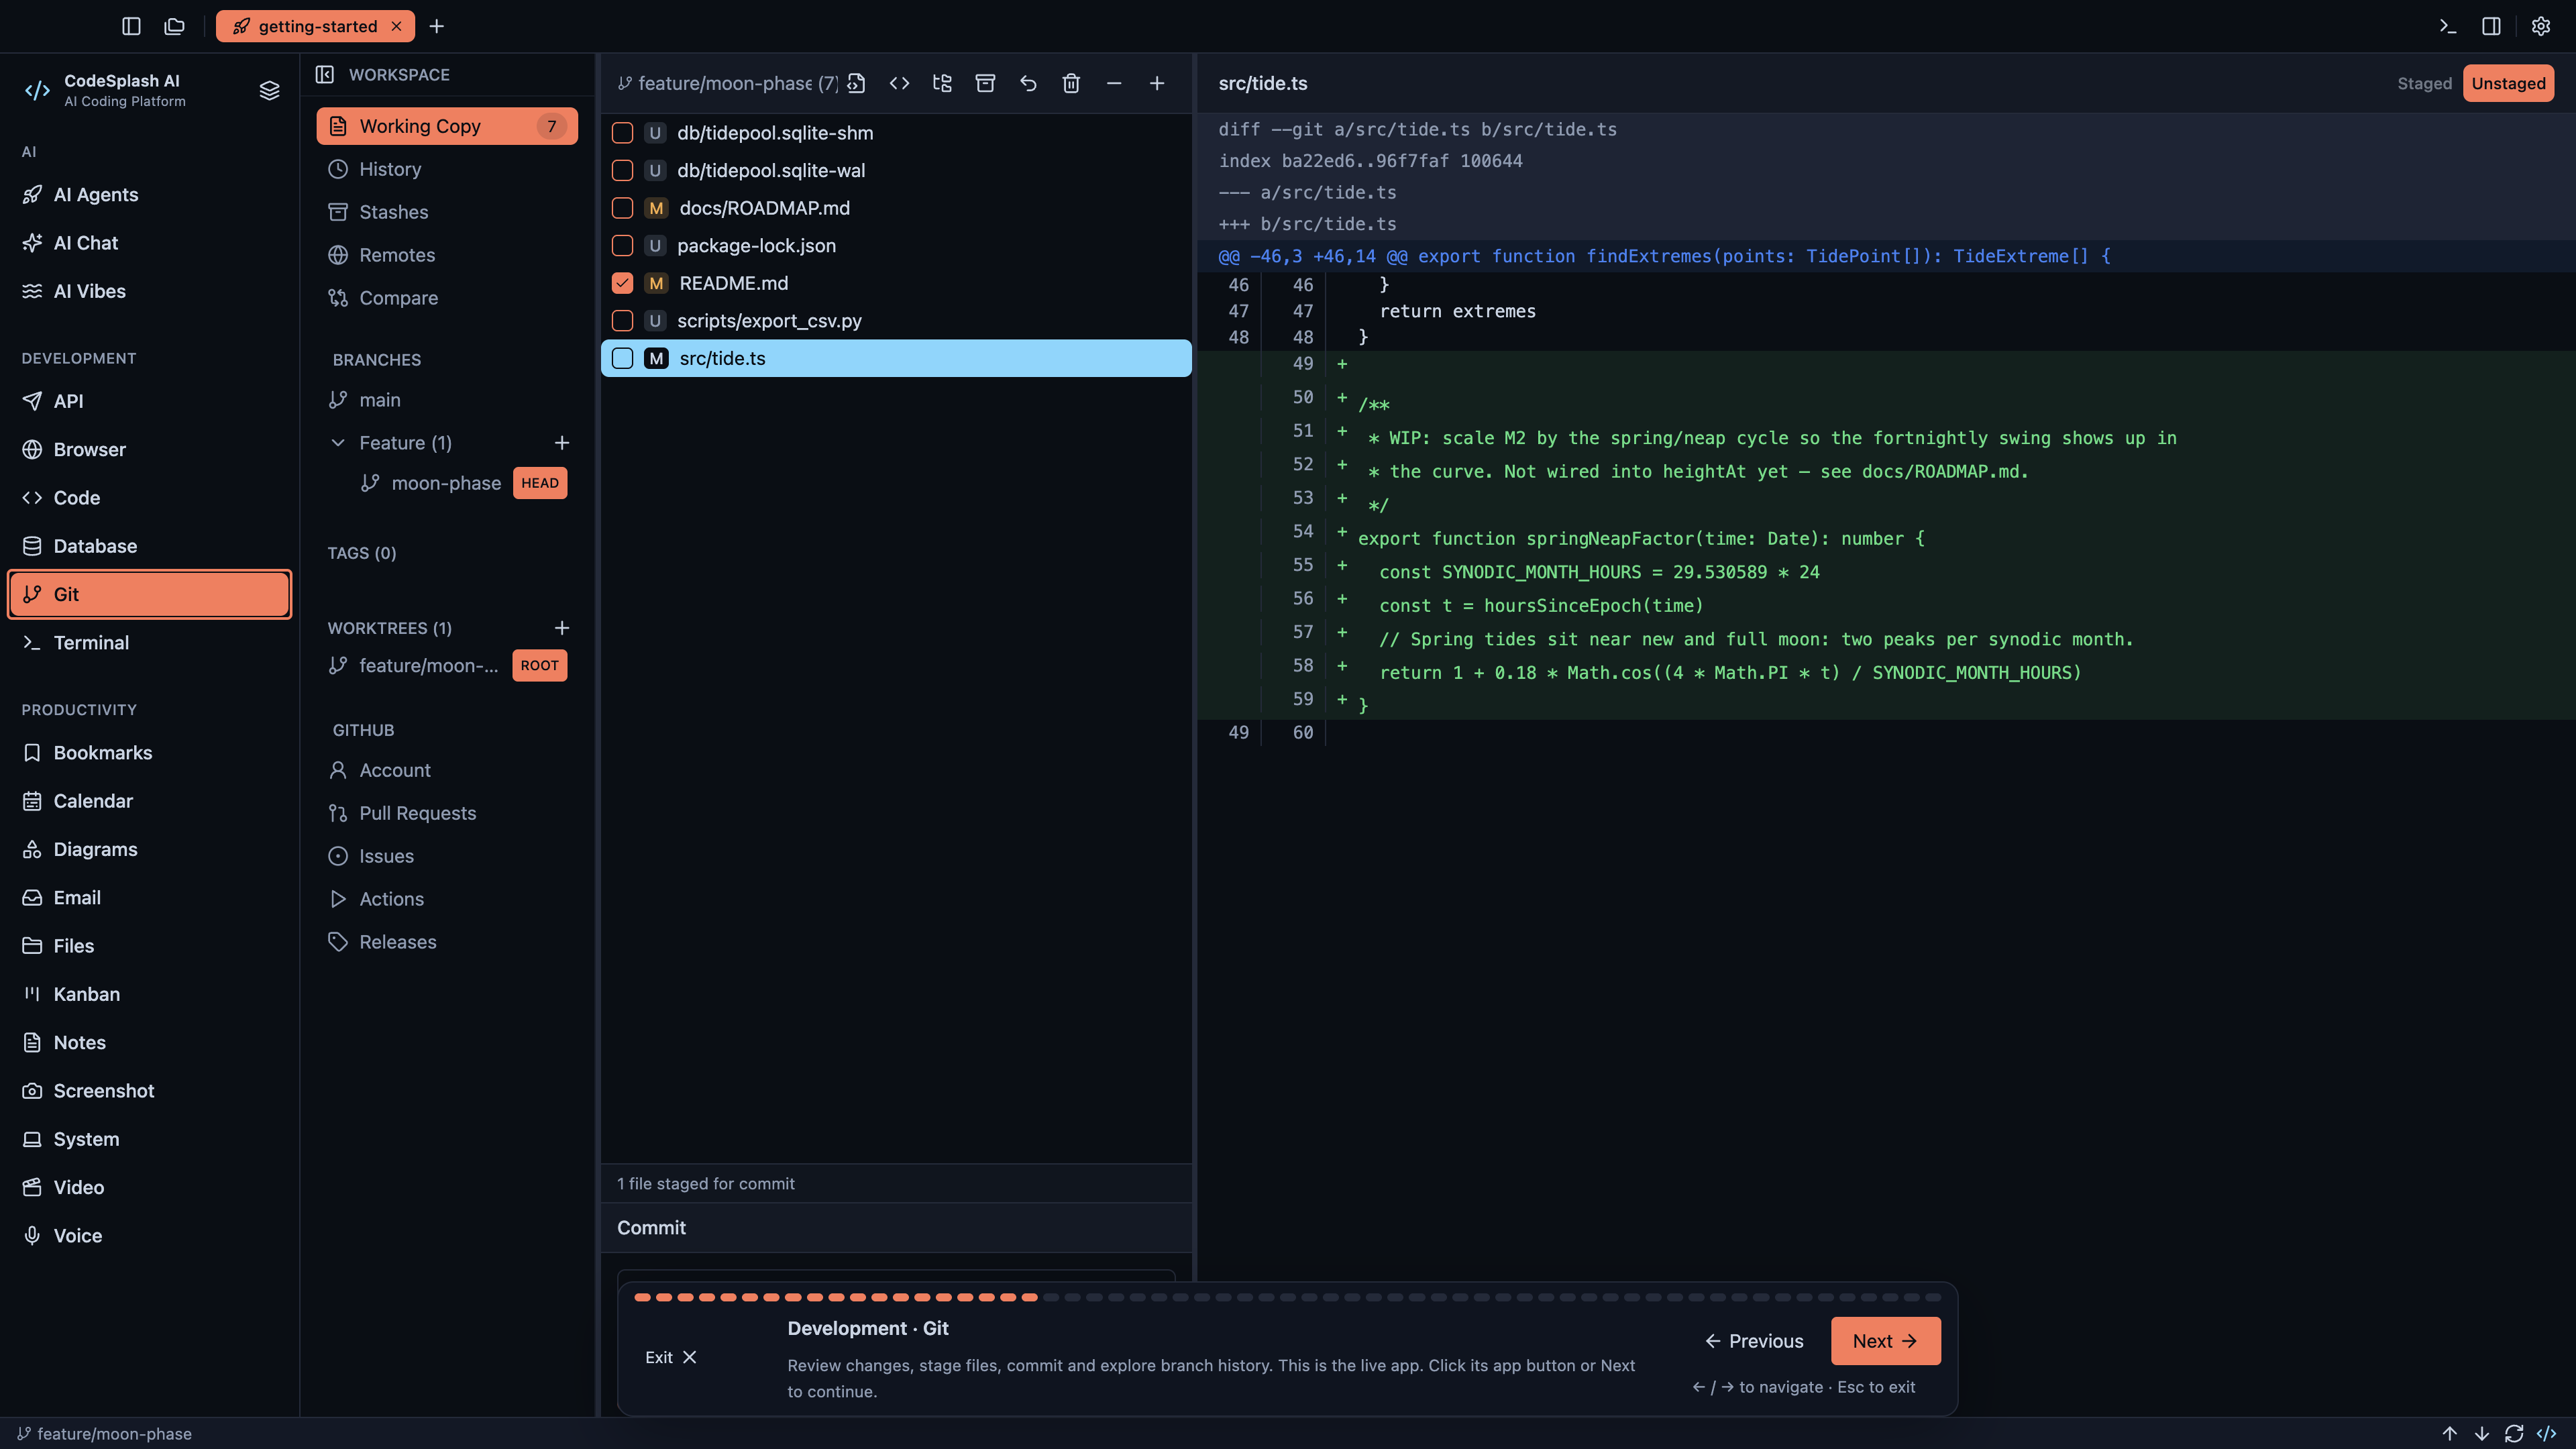The height and width of the screenshot is (1449, 2576).
Task: Add a new worktree with plus icon
Action: (562, 628)
